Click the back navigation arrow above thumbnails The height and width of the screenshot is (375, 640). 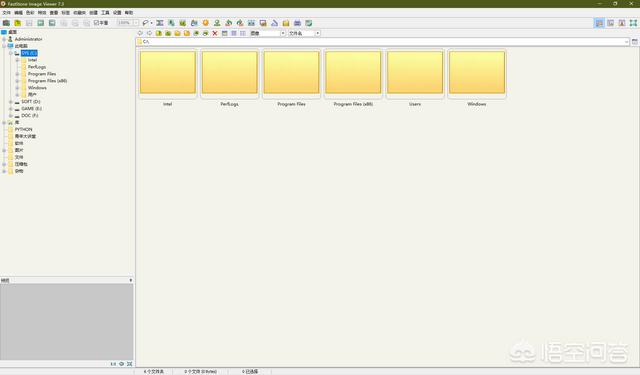click(x=140, y=33)
